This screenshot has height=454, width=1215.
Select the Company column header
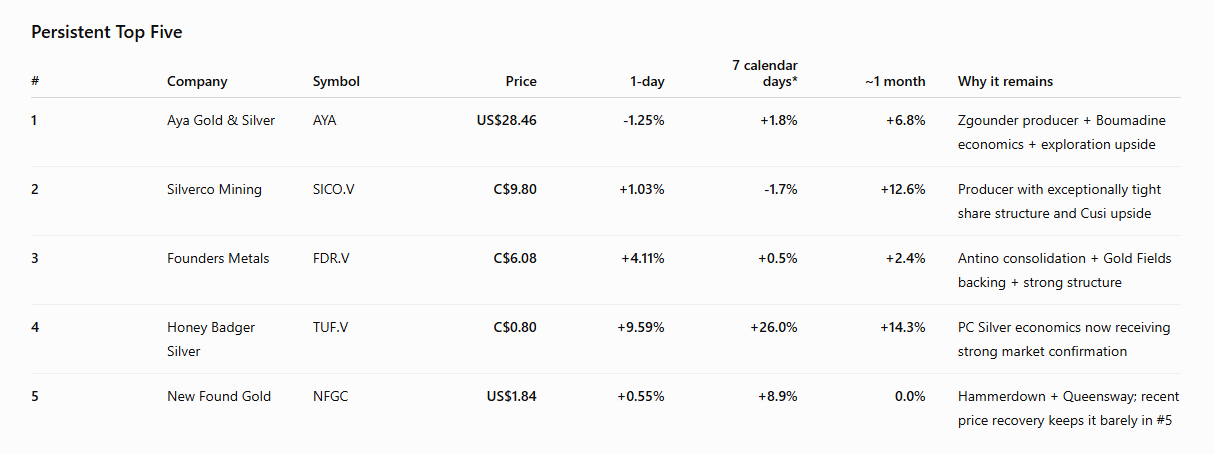[197, 82]
